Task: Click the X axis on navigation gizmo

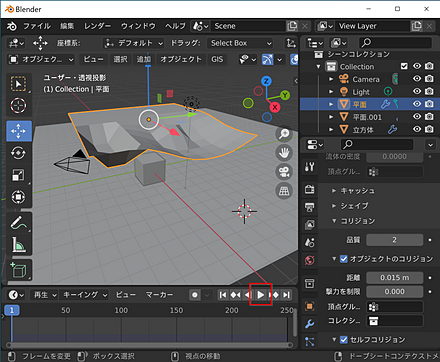Action: 275,107
